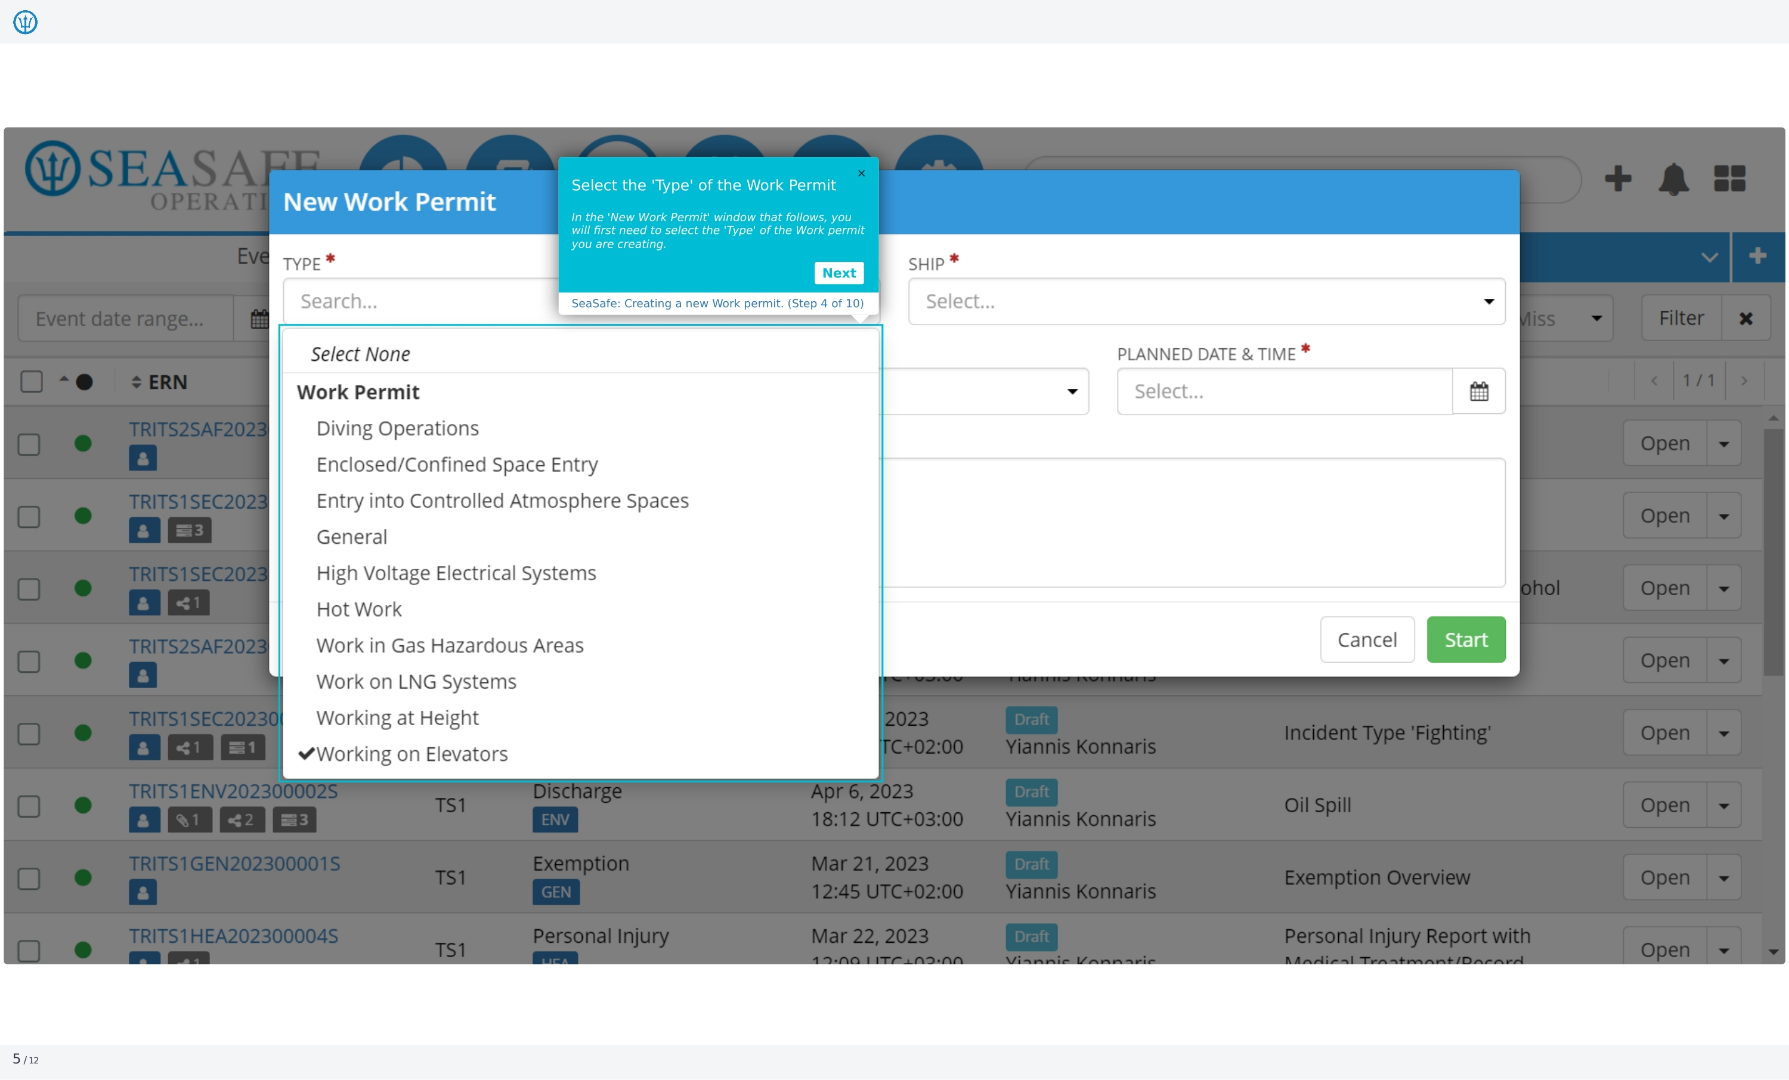Open dropdown arrow next to Incident Type Fighting Open button

(1724, 734)
